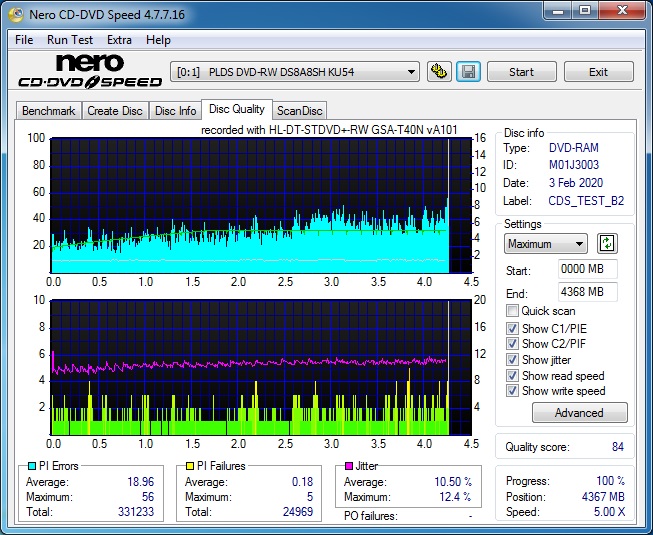The height and width of the screenshot is (535, 653).
Task: Click the green refresh settings icon
Action: point(607,244)
